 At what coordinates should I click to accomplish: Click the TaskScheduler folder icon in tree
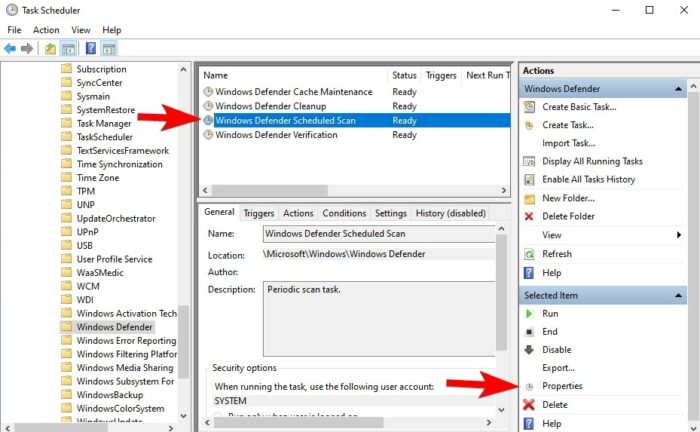[x=66, y=137]
